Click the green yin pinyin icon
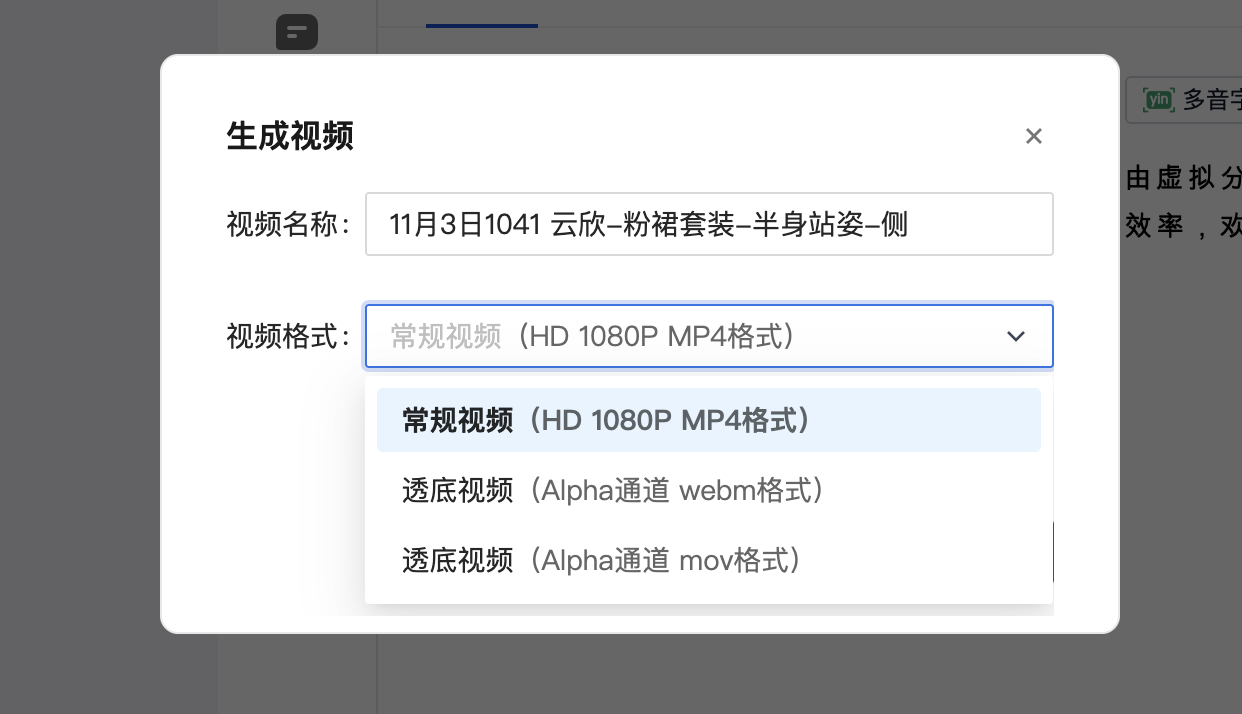The image size is (1242, 714). (1159, 100)
